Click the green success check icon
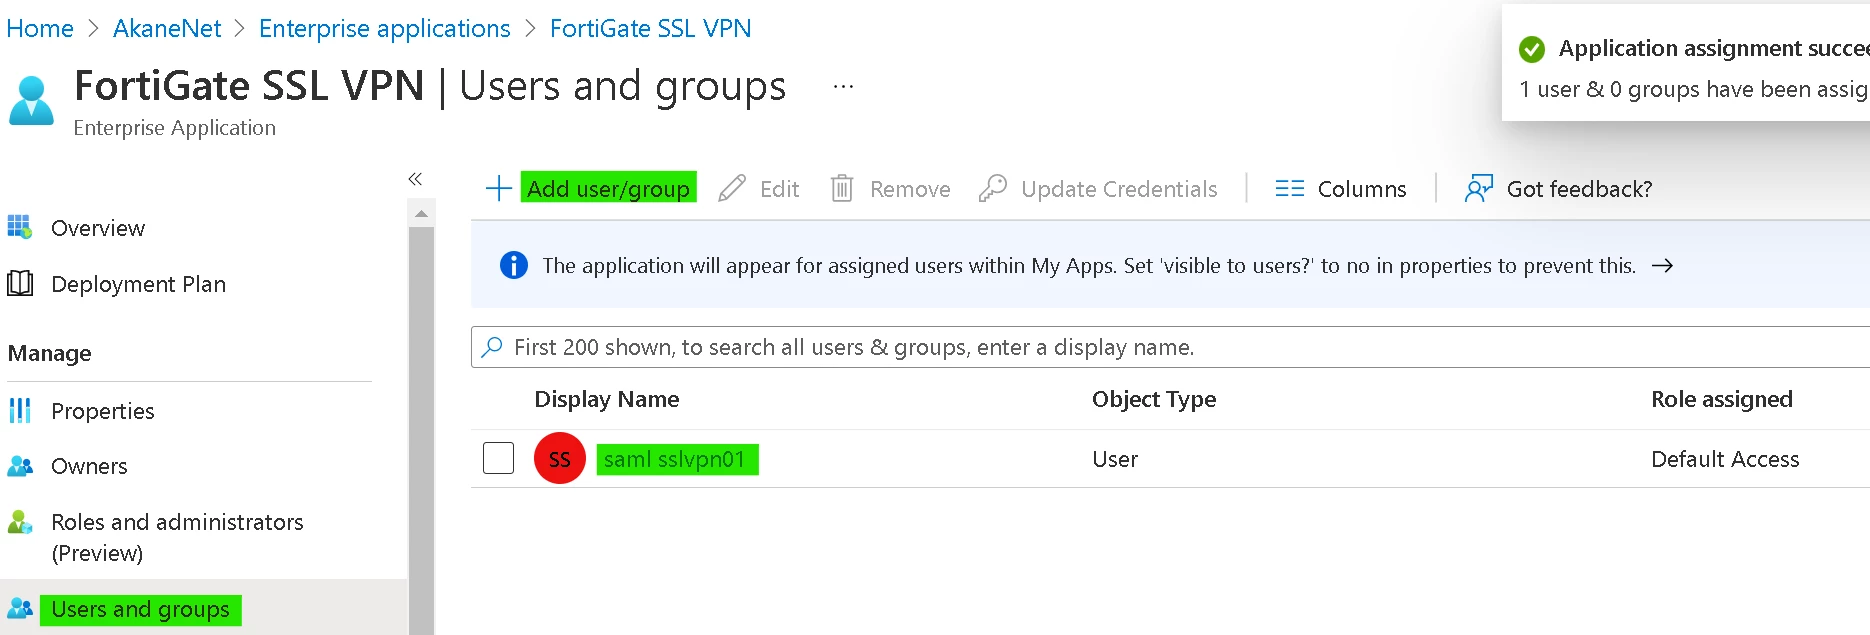Image resolution: width=1870 pixels, height=635 pixels. (1531, 48)
